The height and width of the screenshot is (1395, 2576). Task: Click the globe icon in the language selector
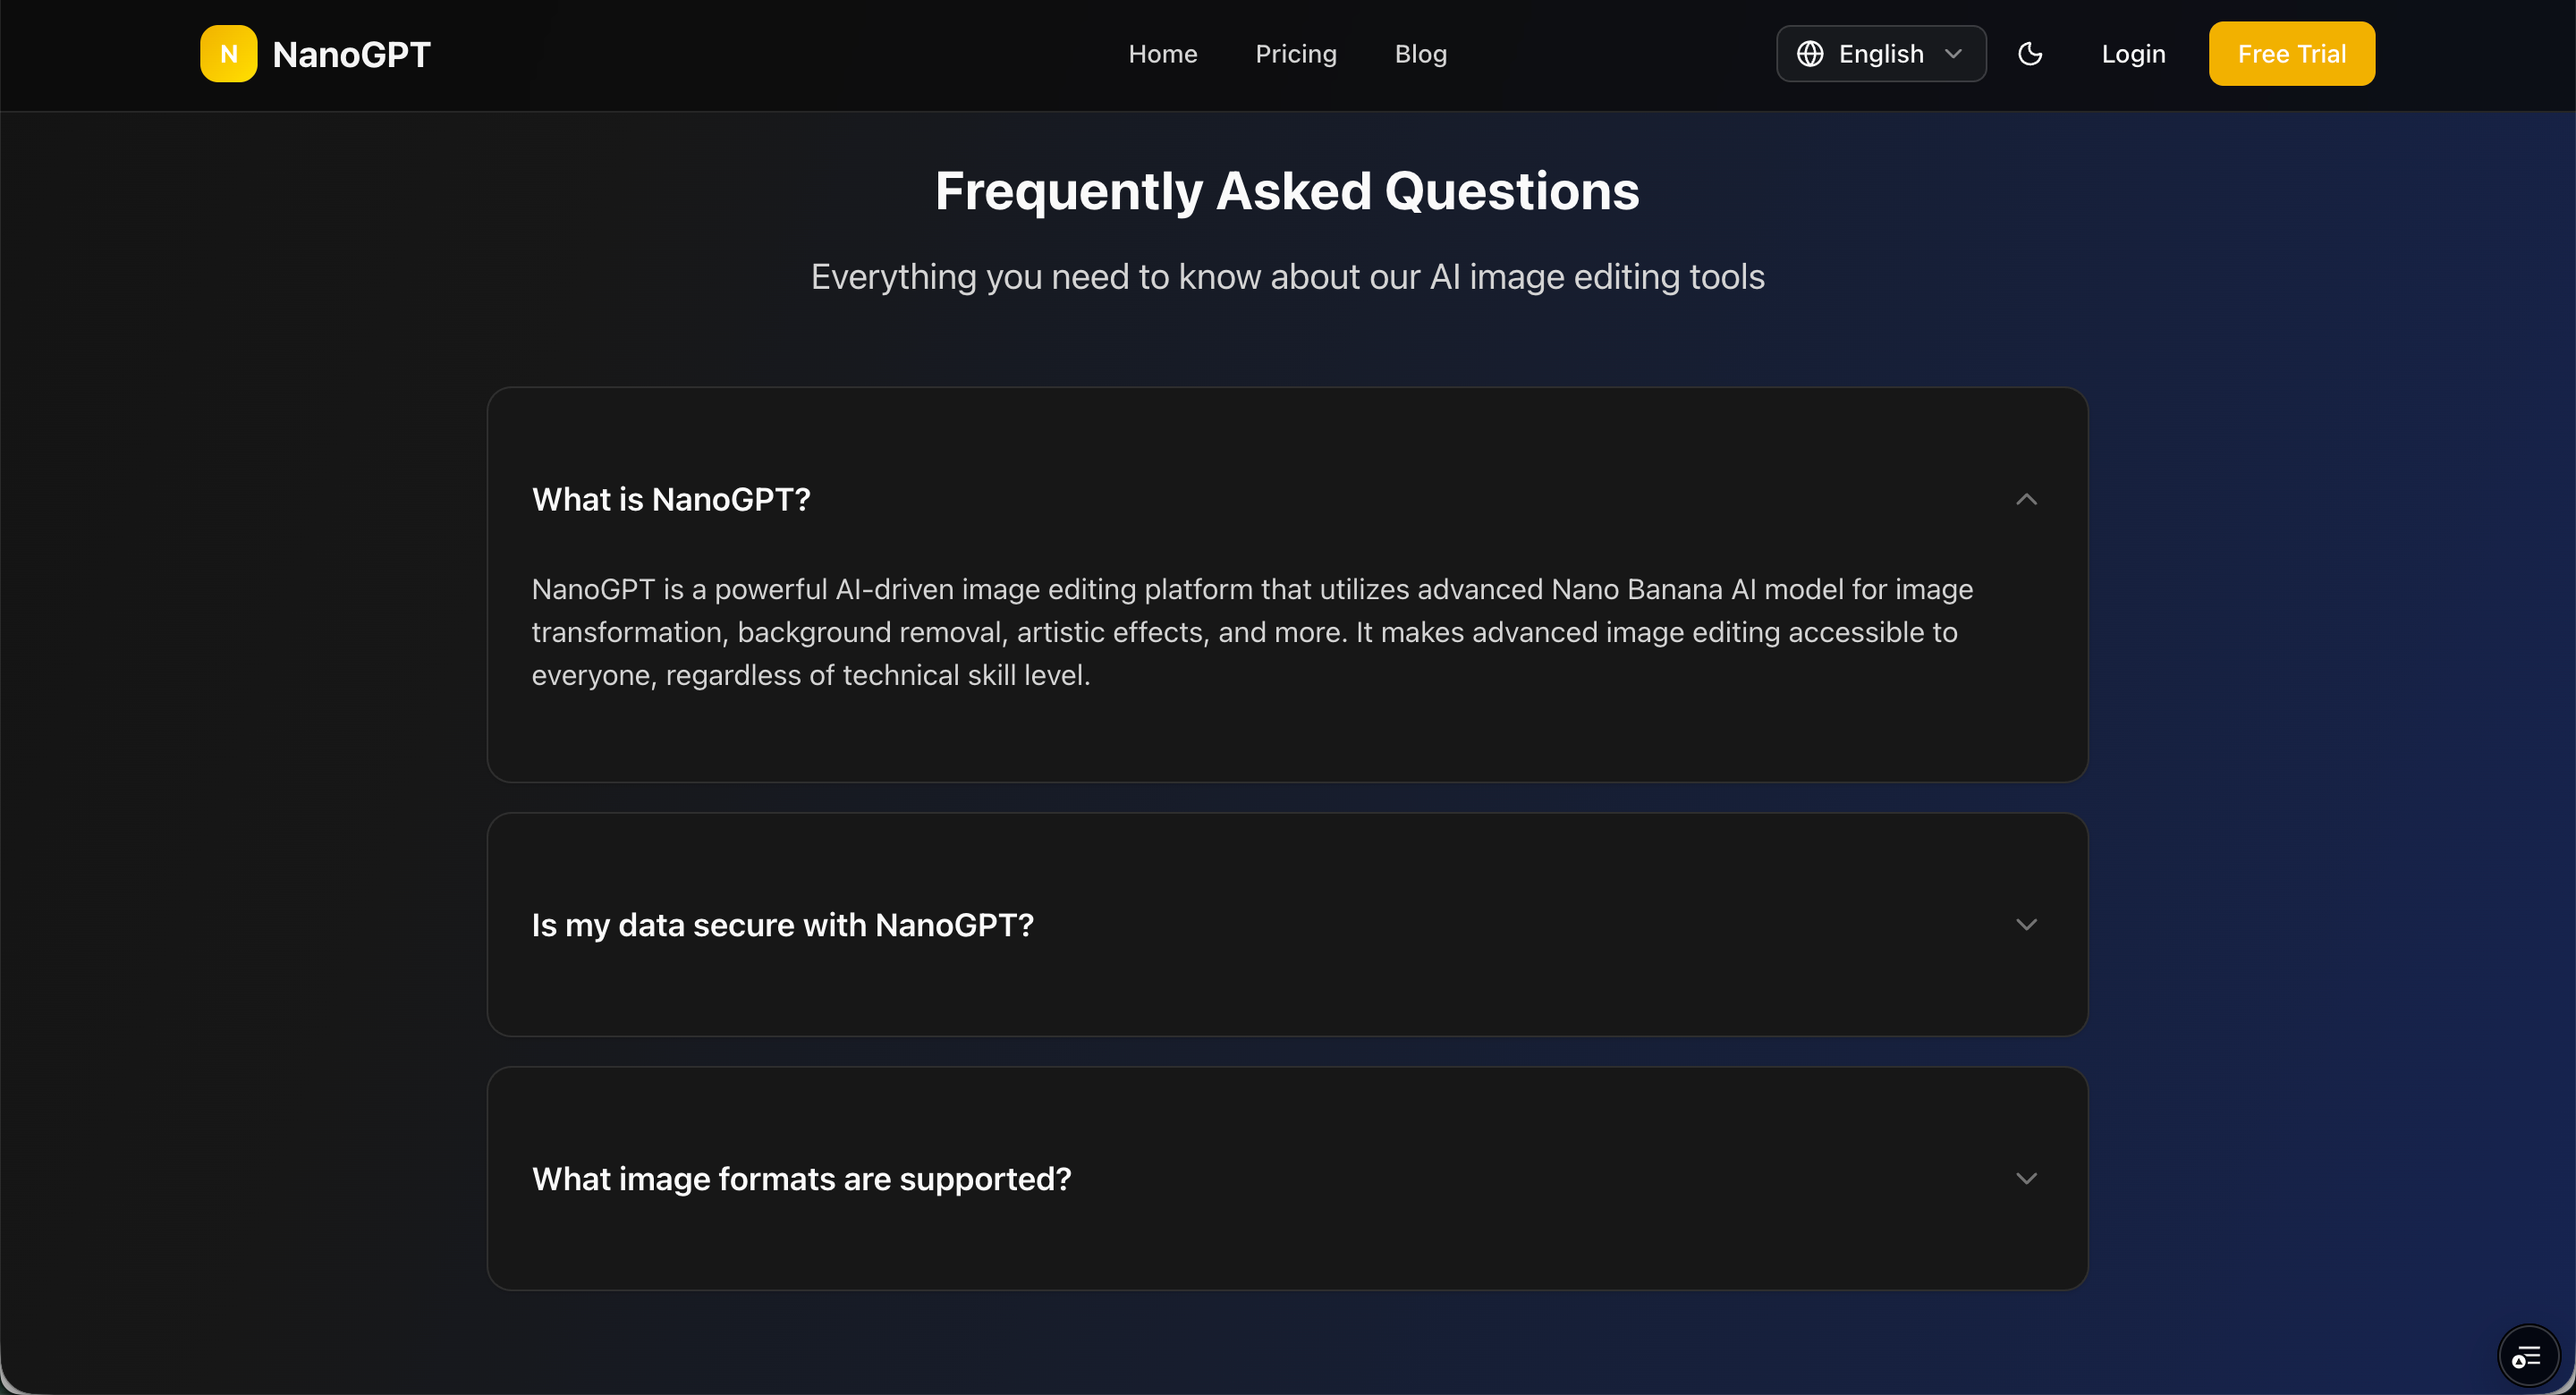coord(1810,53)
